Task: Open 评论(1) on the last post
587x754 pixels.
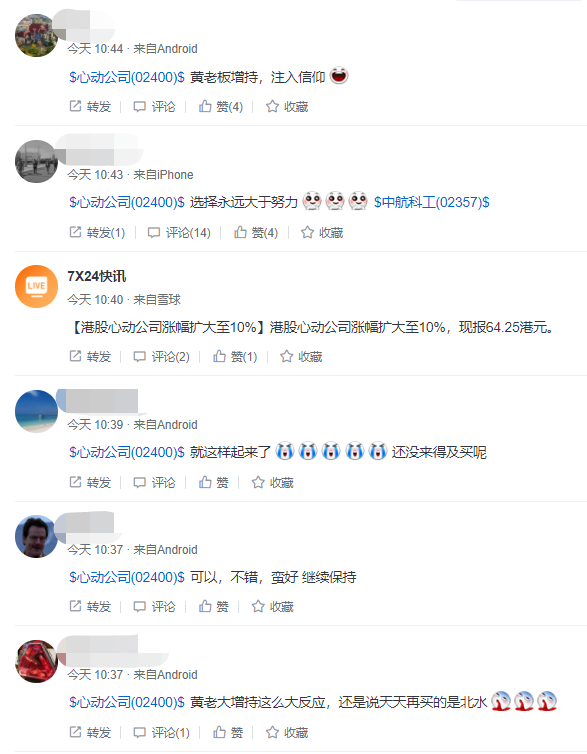Action: pos(162,732)
